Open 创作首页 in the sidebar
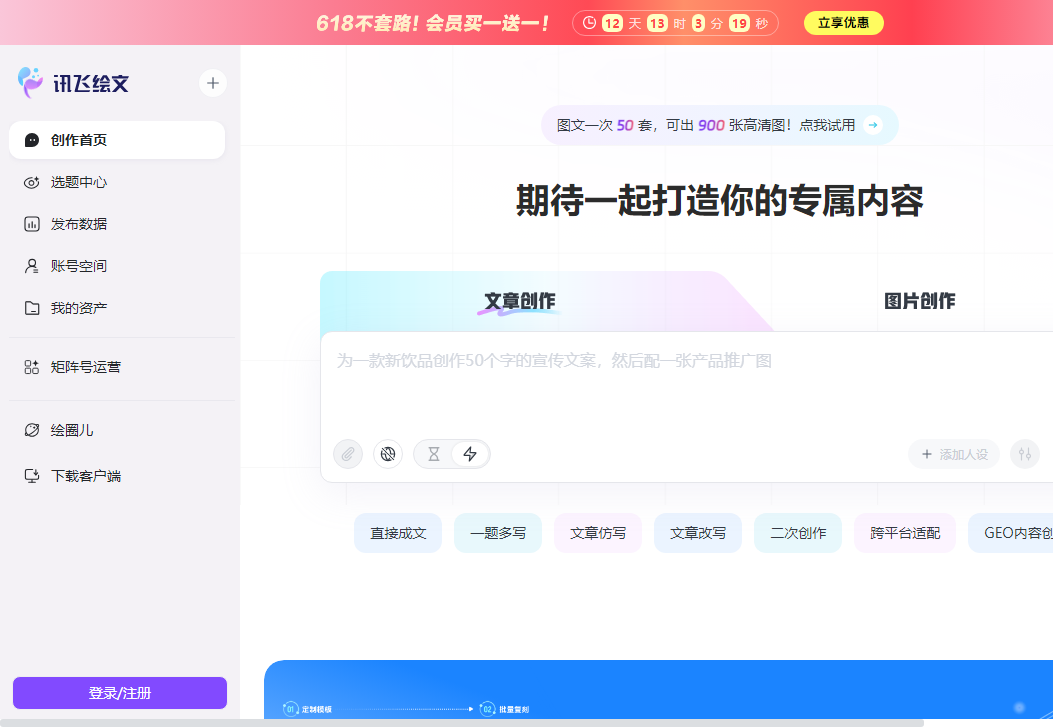 (x=117, y=140)
